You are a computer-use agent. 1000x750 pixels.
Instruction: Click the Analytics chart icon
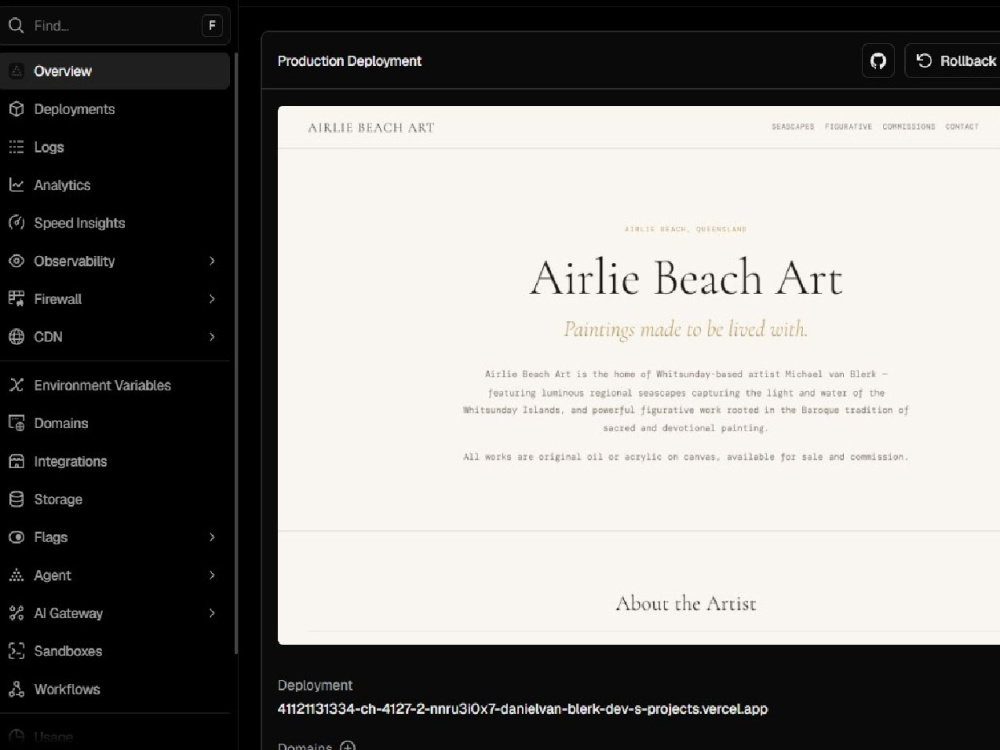(17, 185)
